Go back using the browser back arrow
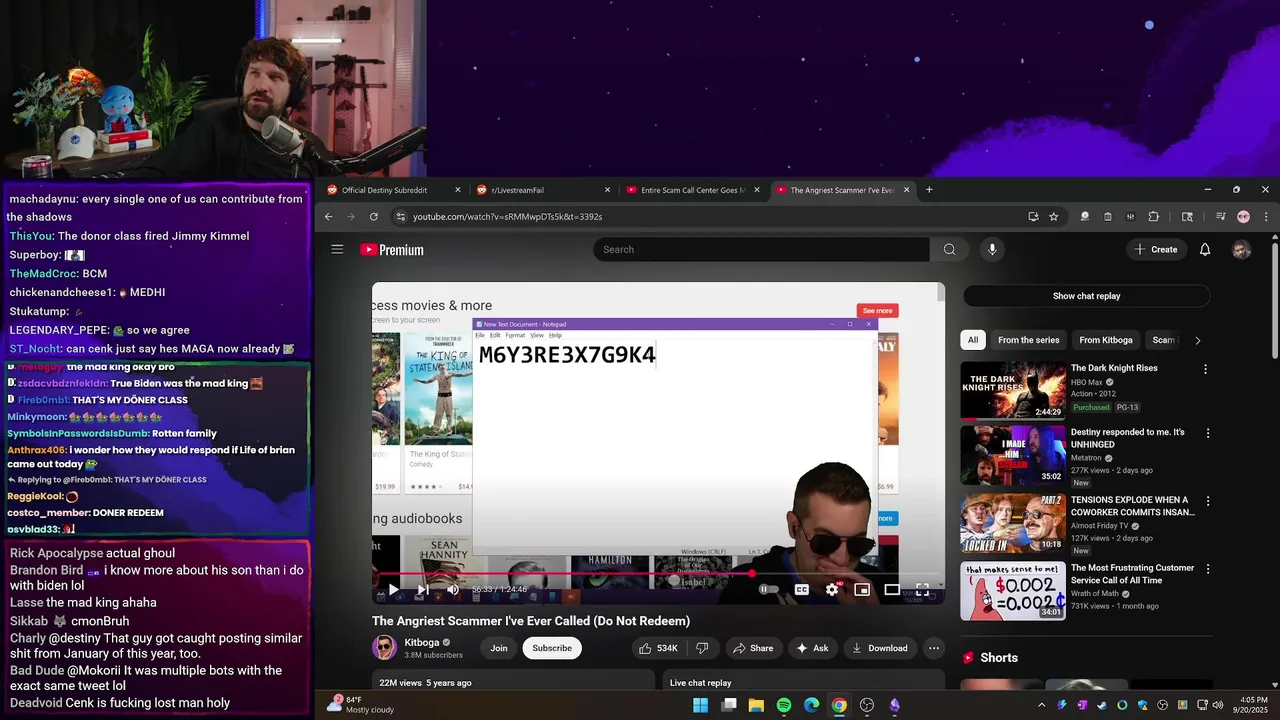The image size is (1280, 720). (328, 216)
